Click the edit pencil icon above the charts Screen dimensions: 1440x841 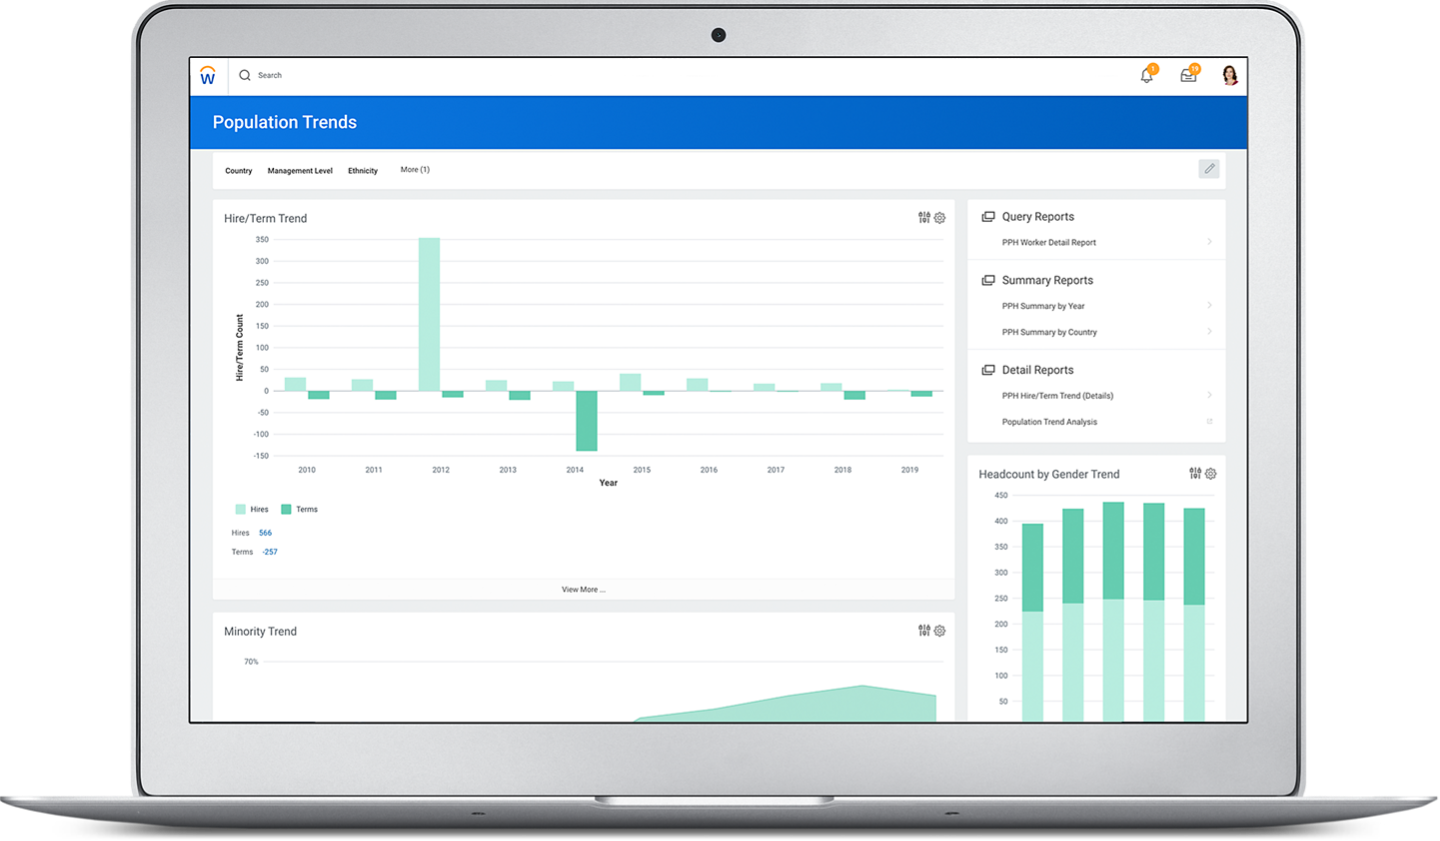1209,169
